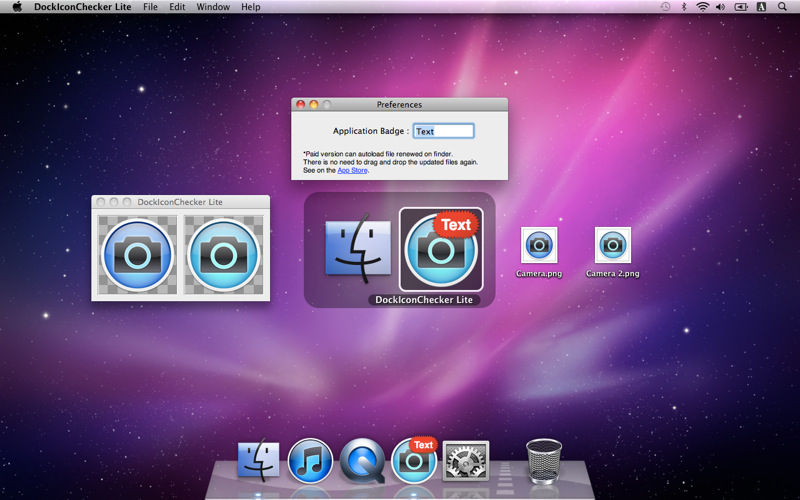Image resolution: width=800 pixels, height=500 pixels.
Task: Click the Time Machine menu bar icon
Action: pos(665,7)
